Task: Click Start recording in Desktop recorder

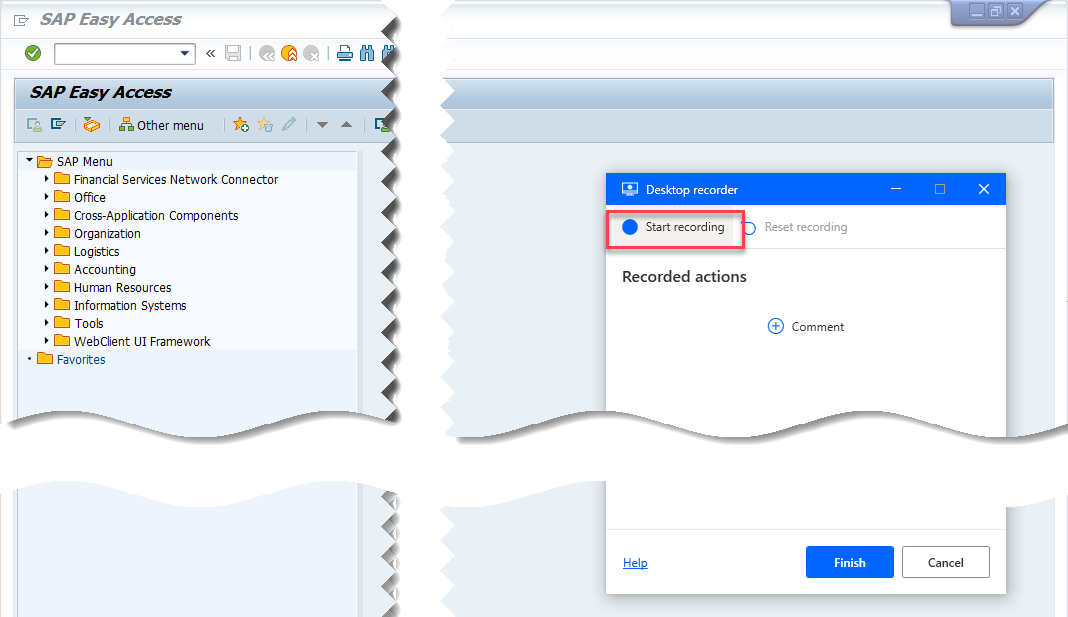Action: (674, 227)
